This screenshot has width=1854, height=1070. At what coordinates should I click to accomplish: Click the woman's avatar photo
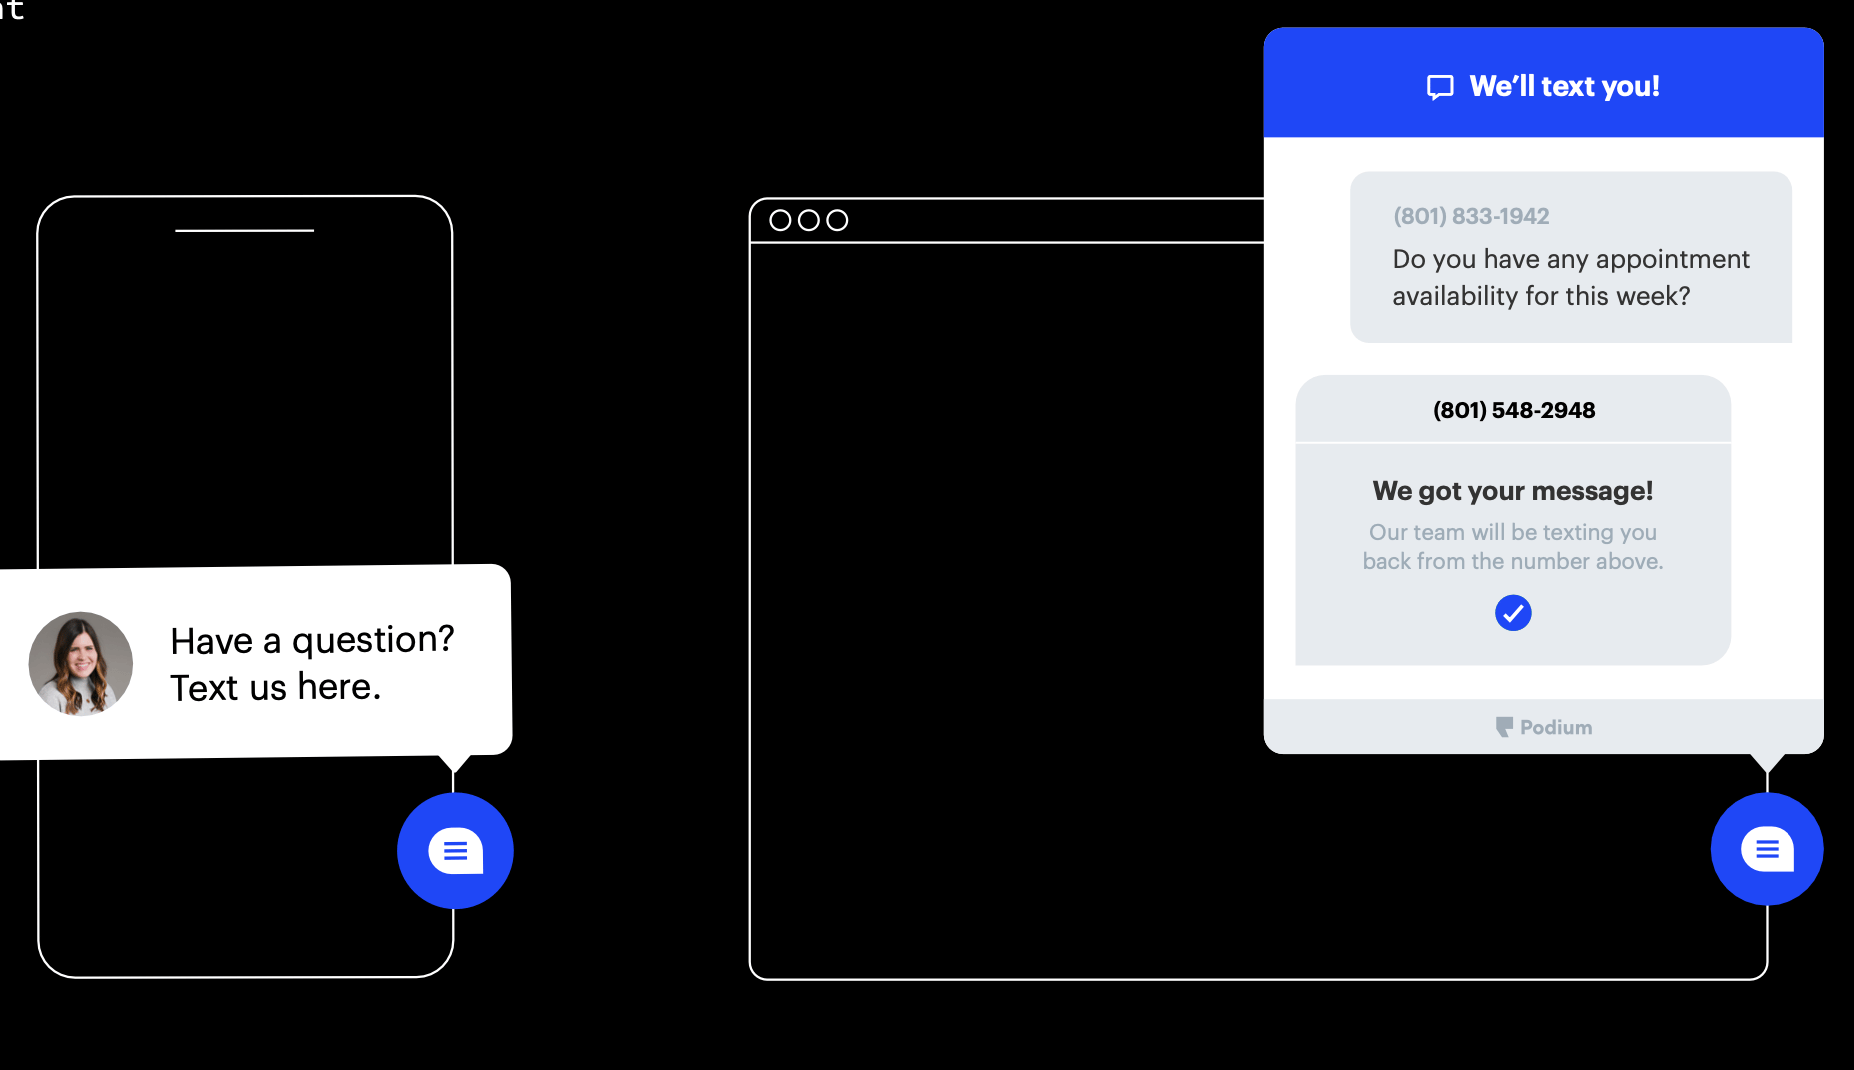(81, 663)
